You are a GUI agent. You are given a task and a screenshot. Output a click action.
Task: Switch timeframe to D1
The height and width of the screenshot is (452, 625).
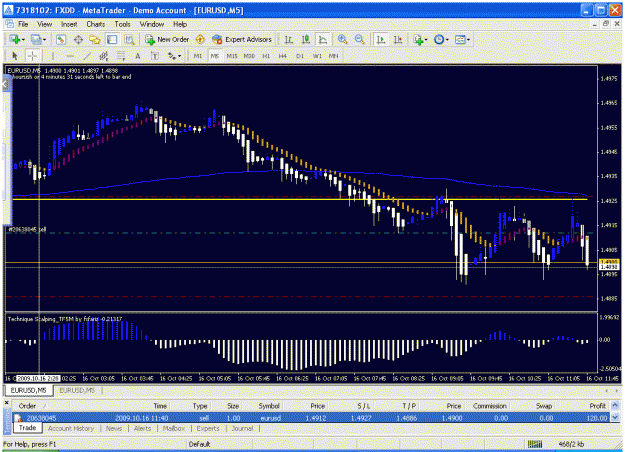click(x=300, y=56)
